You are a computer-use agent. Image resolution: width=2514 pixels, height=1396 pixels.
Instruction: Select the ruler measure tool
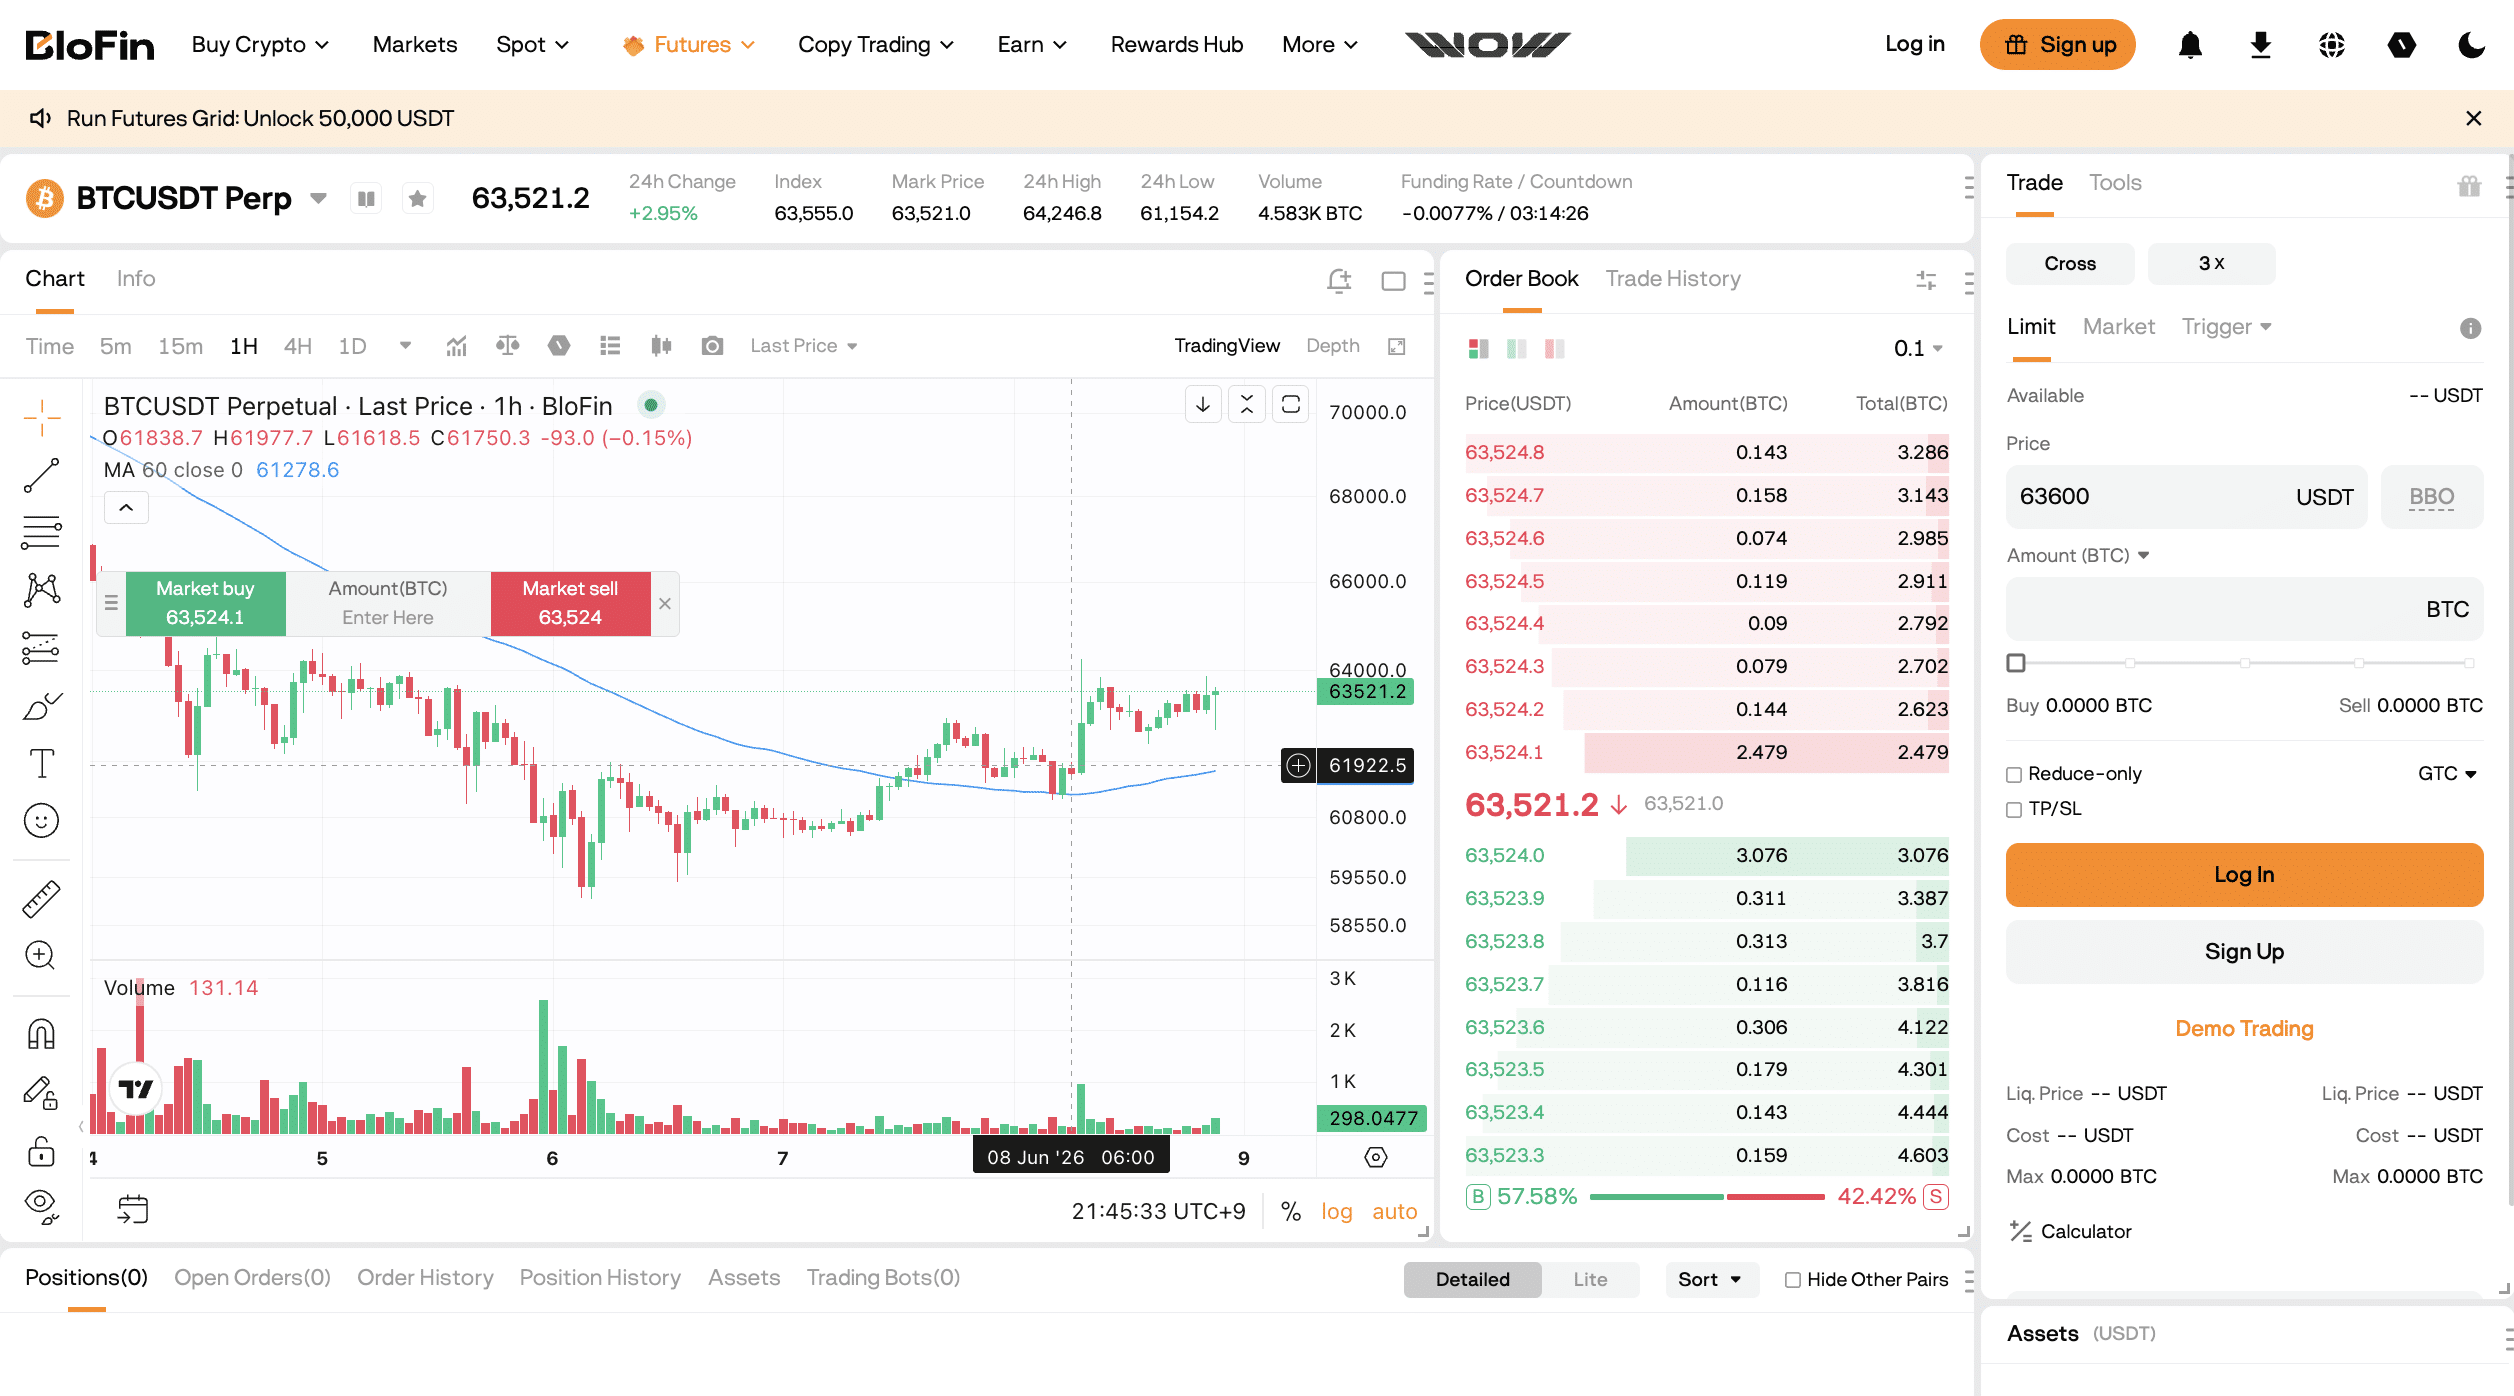click(x=42, y=899)
